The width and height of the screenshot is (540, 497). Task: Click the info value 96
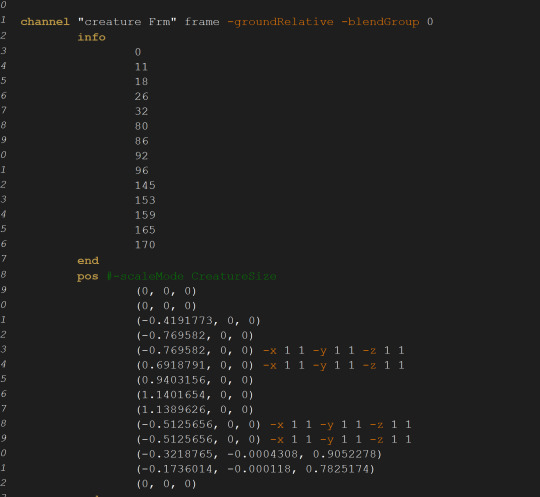[x=142, y=170]
